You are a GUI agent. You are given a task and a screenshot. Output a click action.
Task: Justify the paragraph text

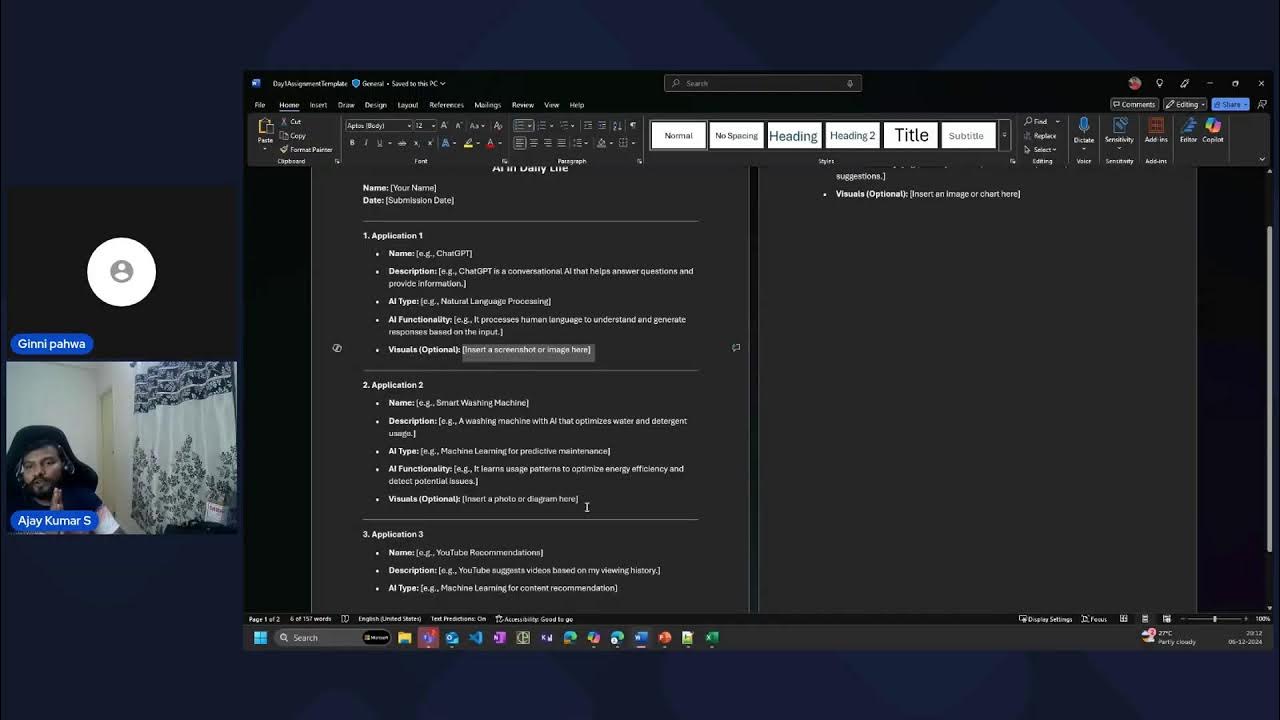tap(561, 143)
